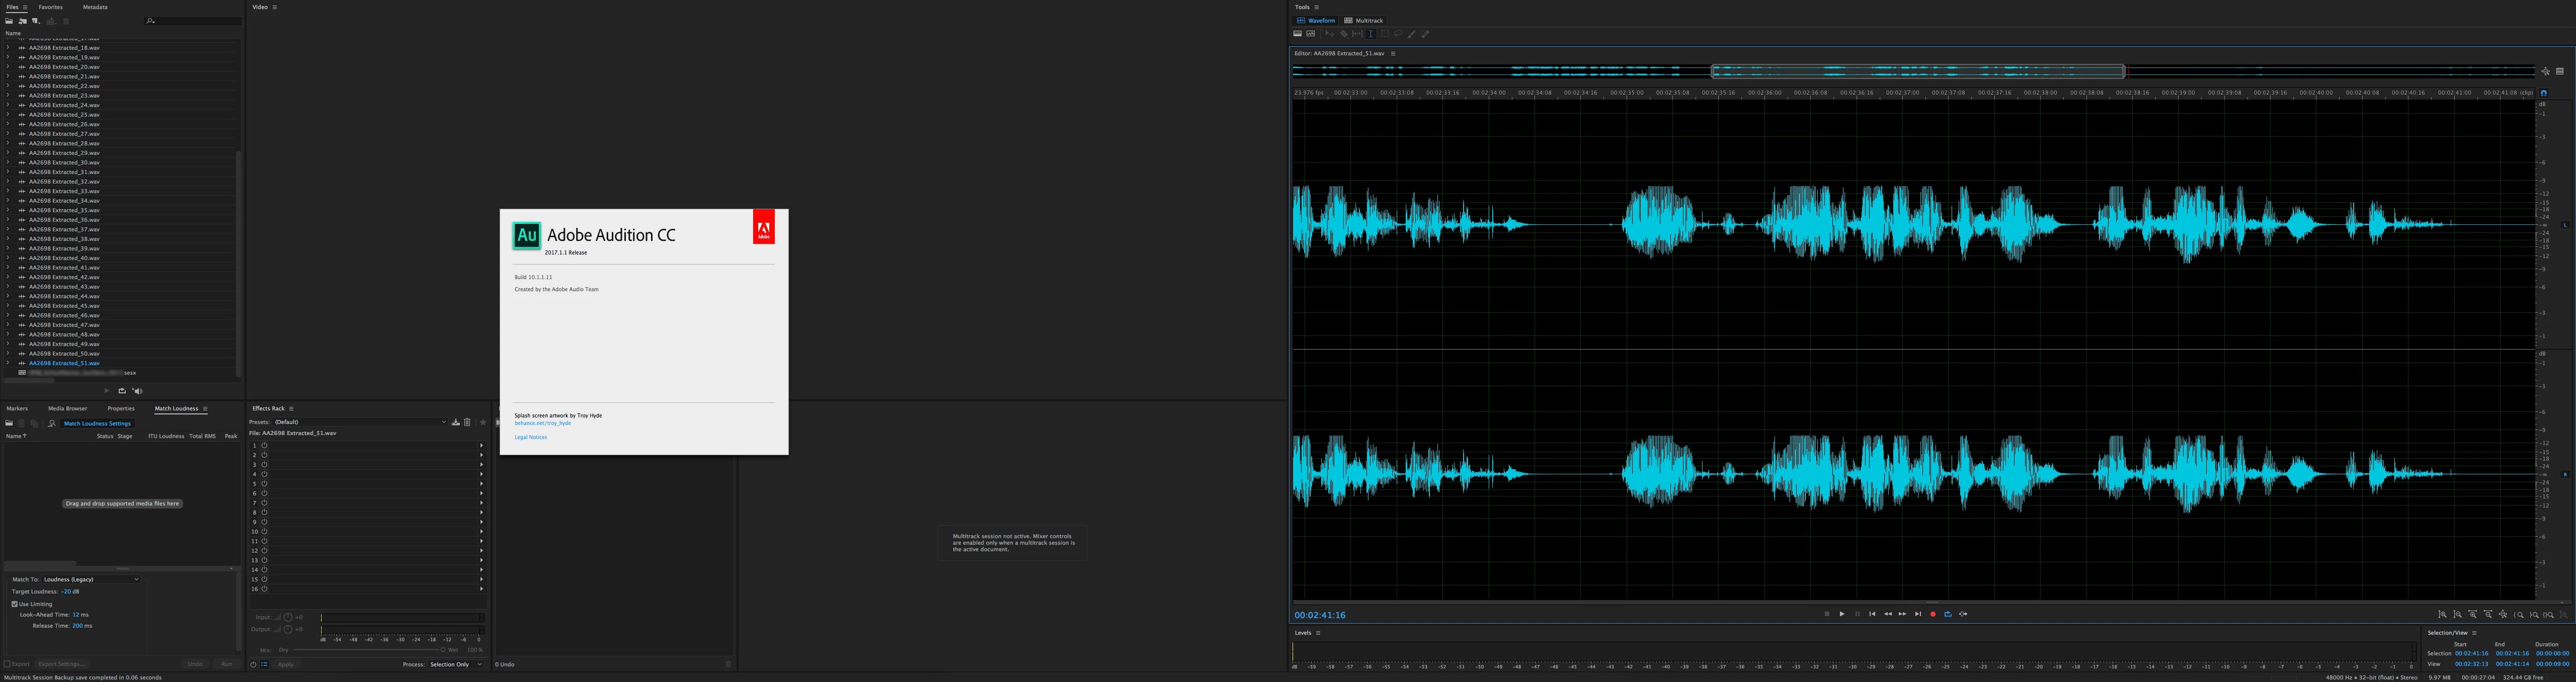
Task: Uncheck the Use Limiting checkbox
Action: point(14,604)
